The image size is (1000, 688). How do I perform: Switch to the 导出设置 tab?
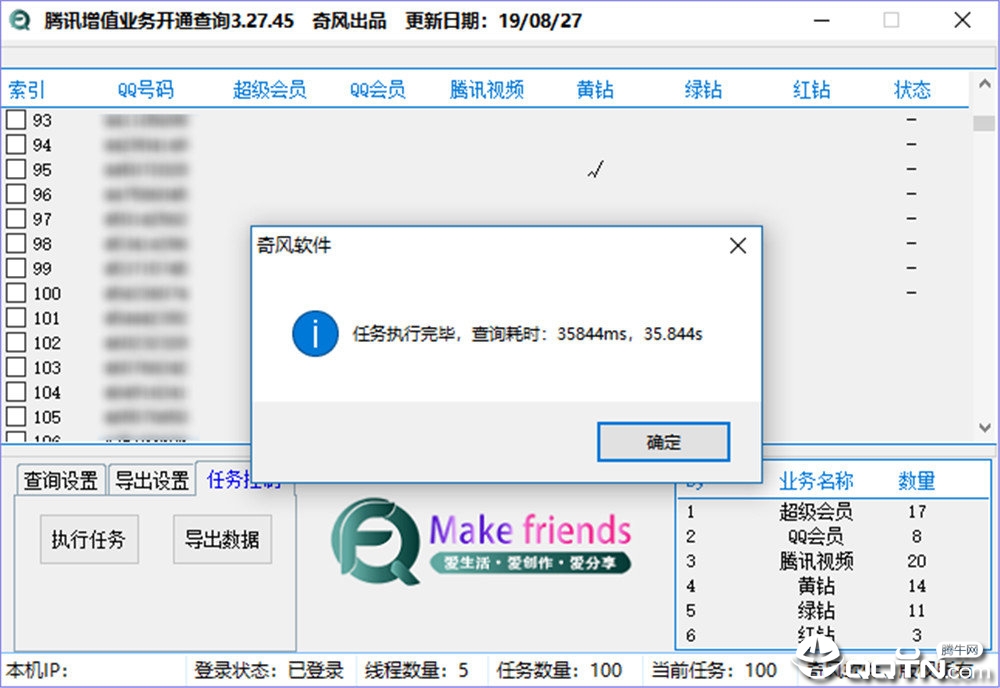pyautogui.click(x=152, y=479)
